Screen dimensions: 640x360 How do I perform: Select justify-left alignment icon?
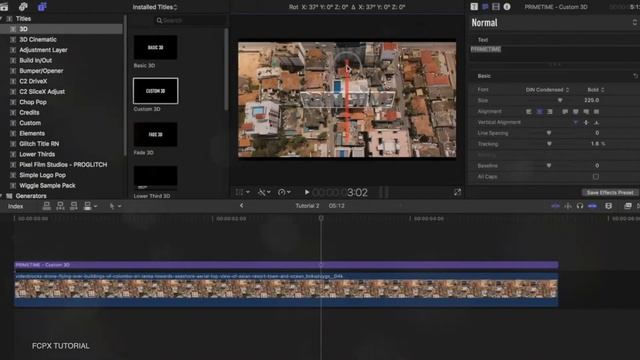(565, 111)
